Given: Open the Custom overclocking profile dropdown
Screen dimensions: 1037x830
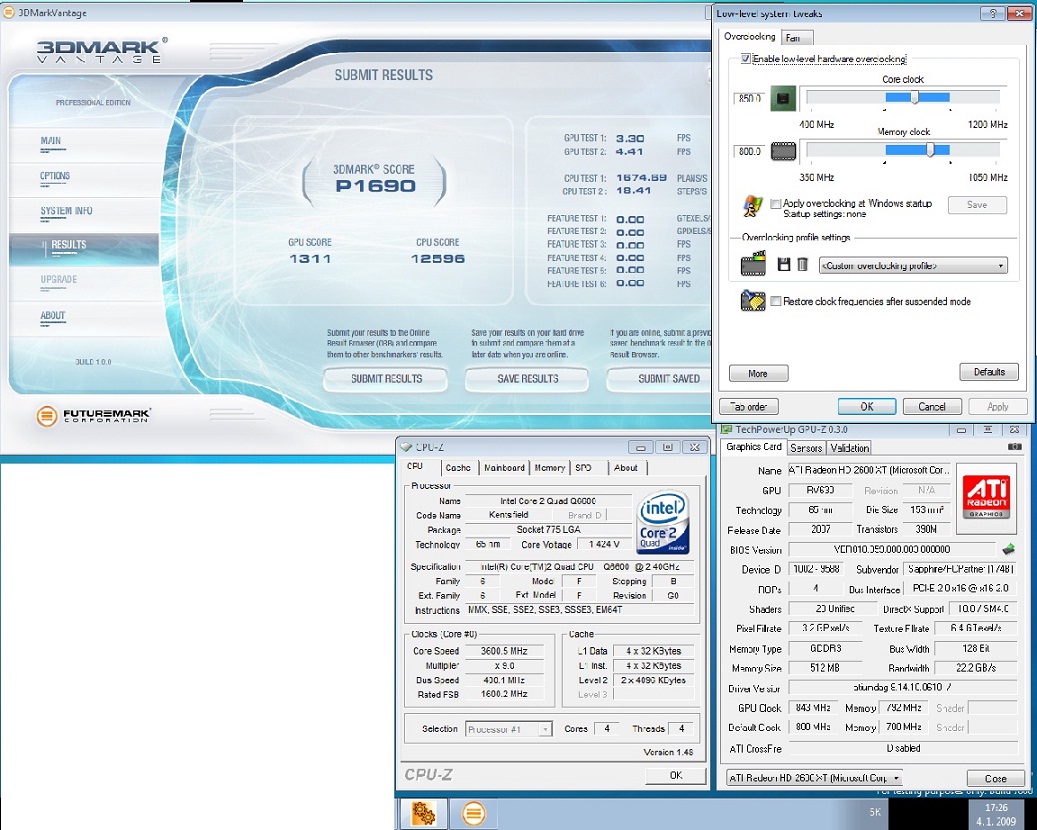Looking at the screenshot, I should 913,266.
